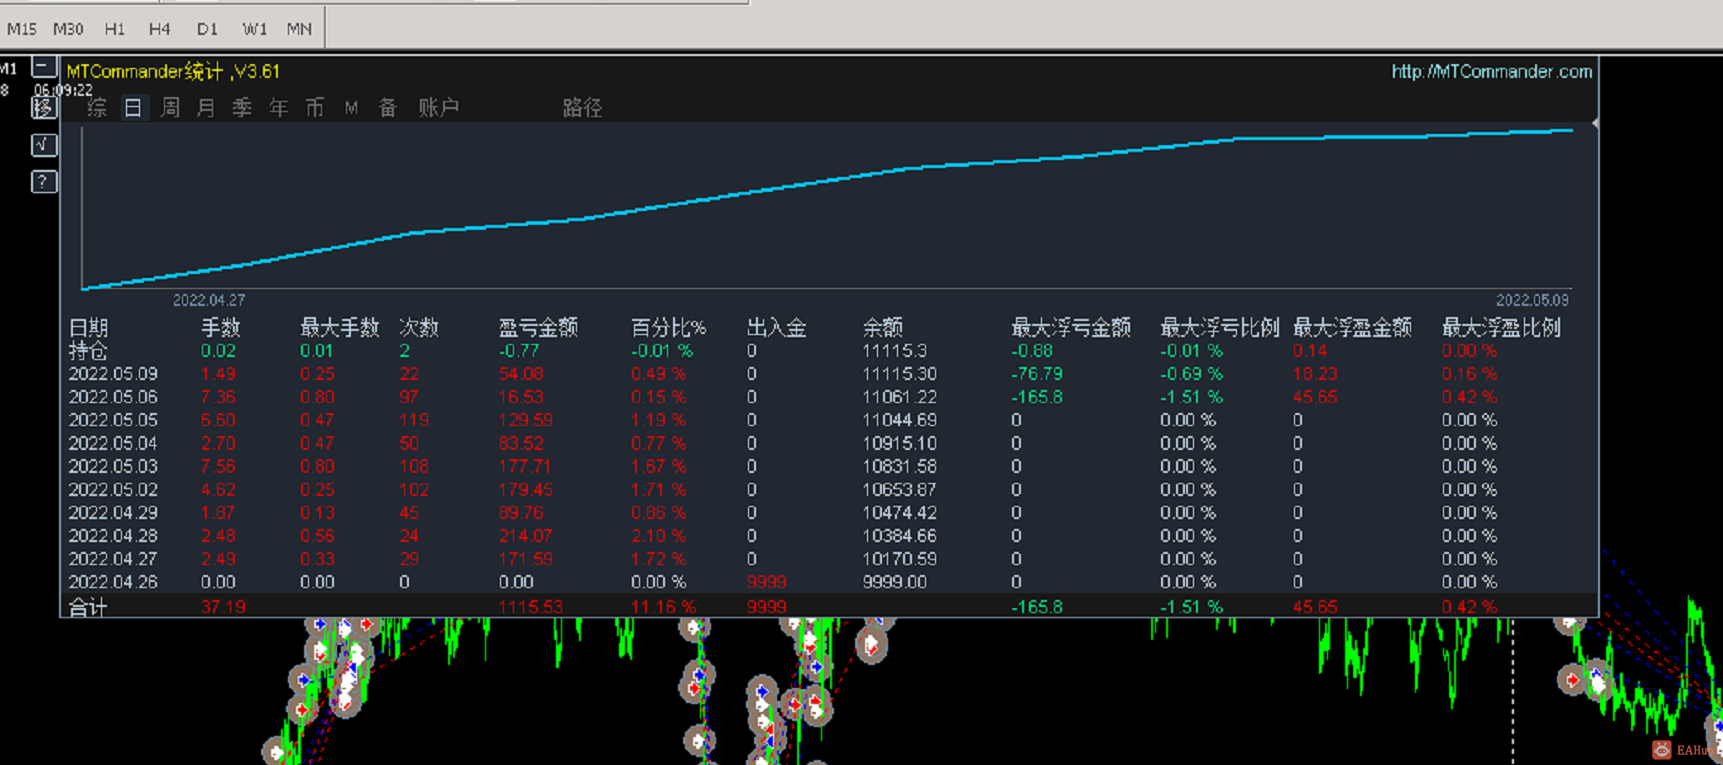Click initial balance value 9999.00
This screenshot has width=1723, height=765.
click(x=895, y=582)
